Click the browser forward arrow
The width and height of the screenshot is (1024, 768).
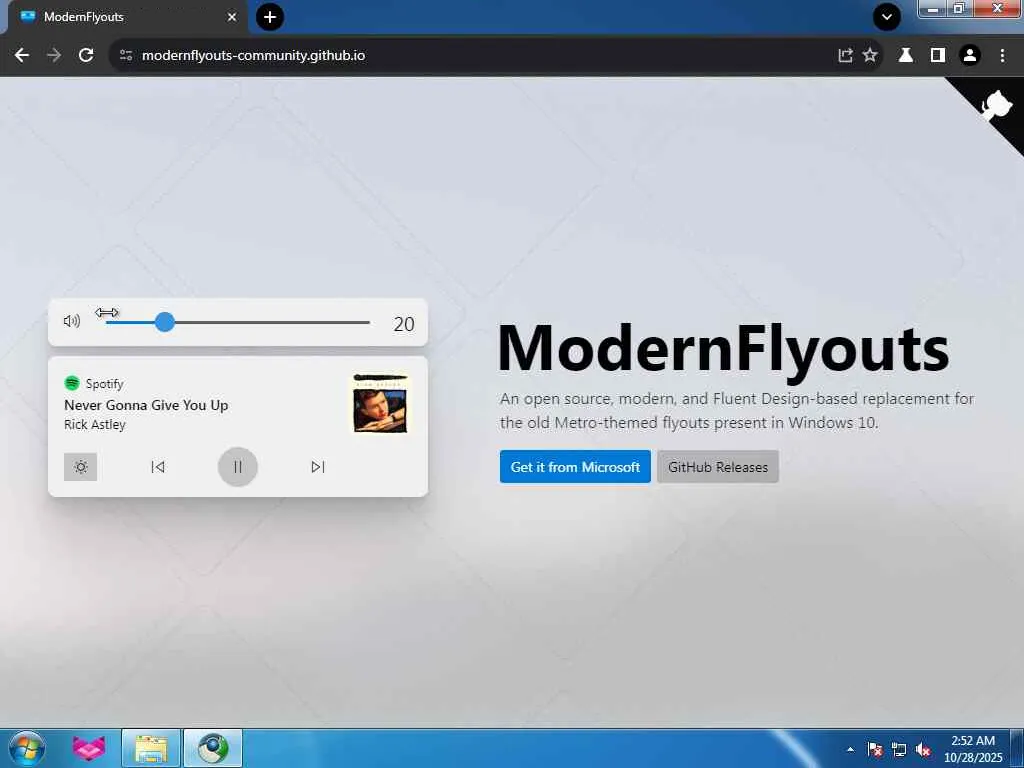point(54,56)
